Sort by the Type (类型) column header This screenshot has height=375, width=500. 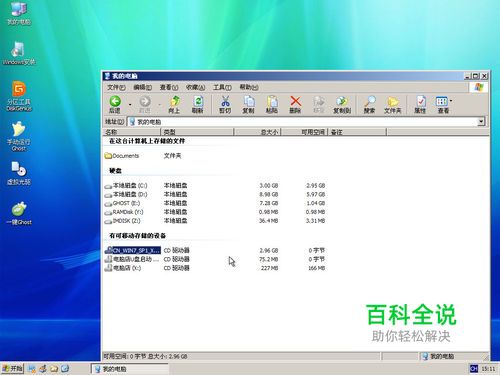197,132
